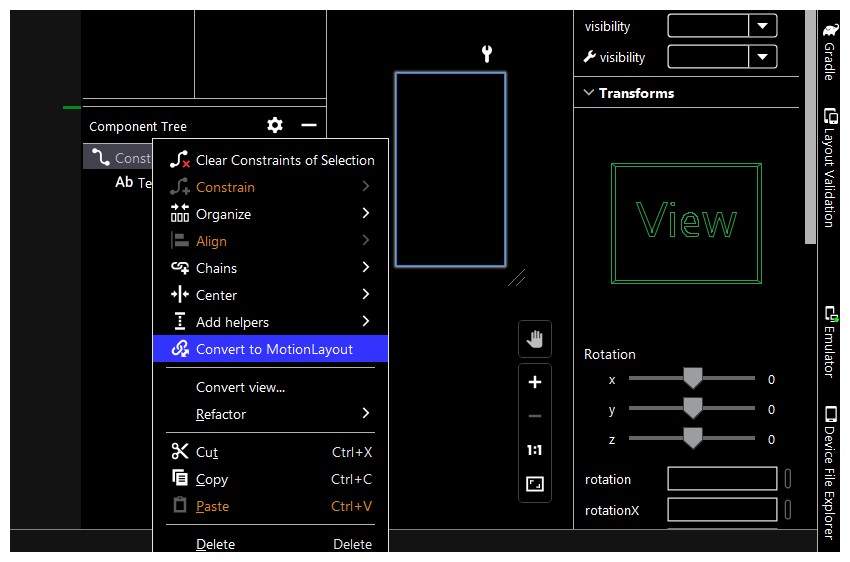Screen dimensions: 850x562
Task: Click resource picker beside rotationX field
Action: pos(788,509)
